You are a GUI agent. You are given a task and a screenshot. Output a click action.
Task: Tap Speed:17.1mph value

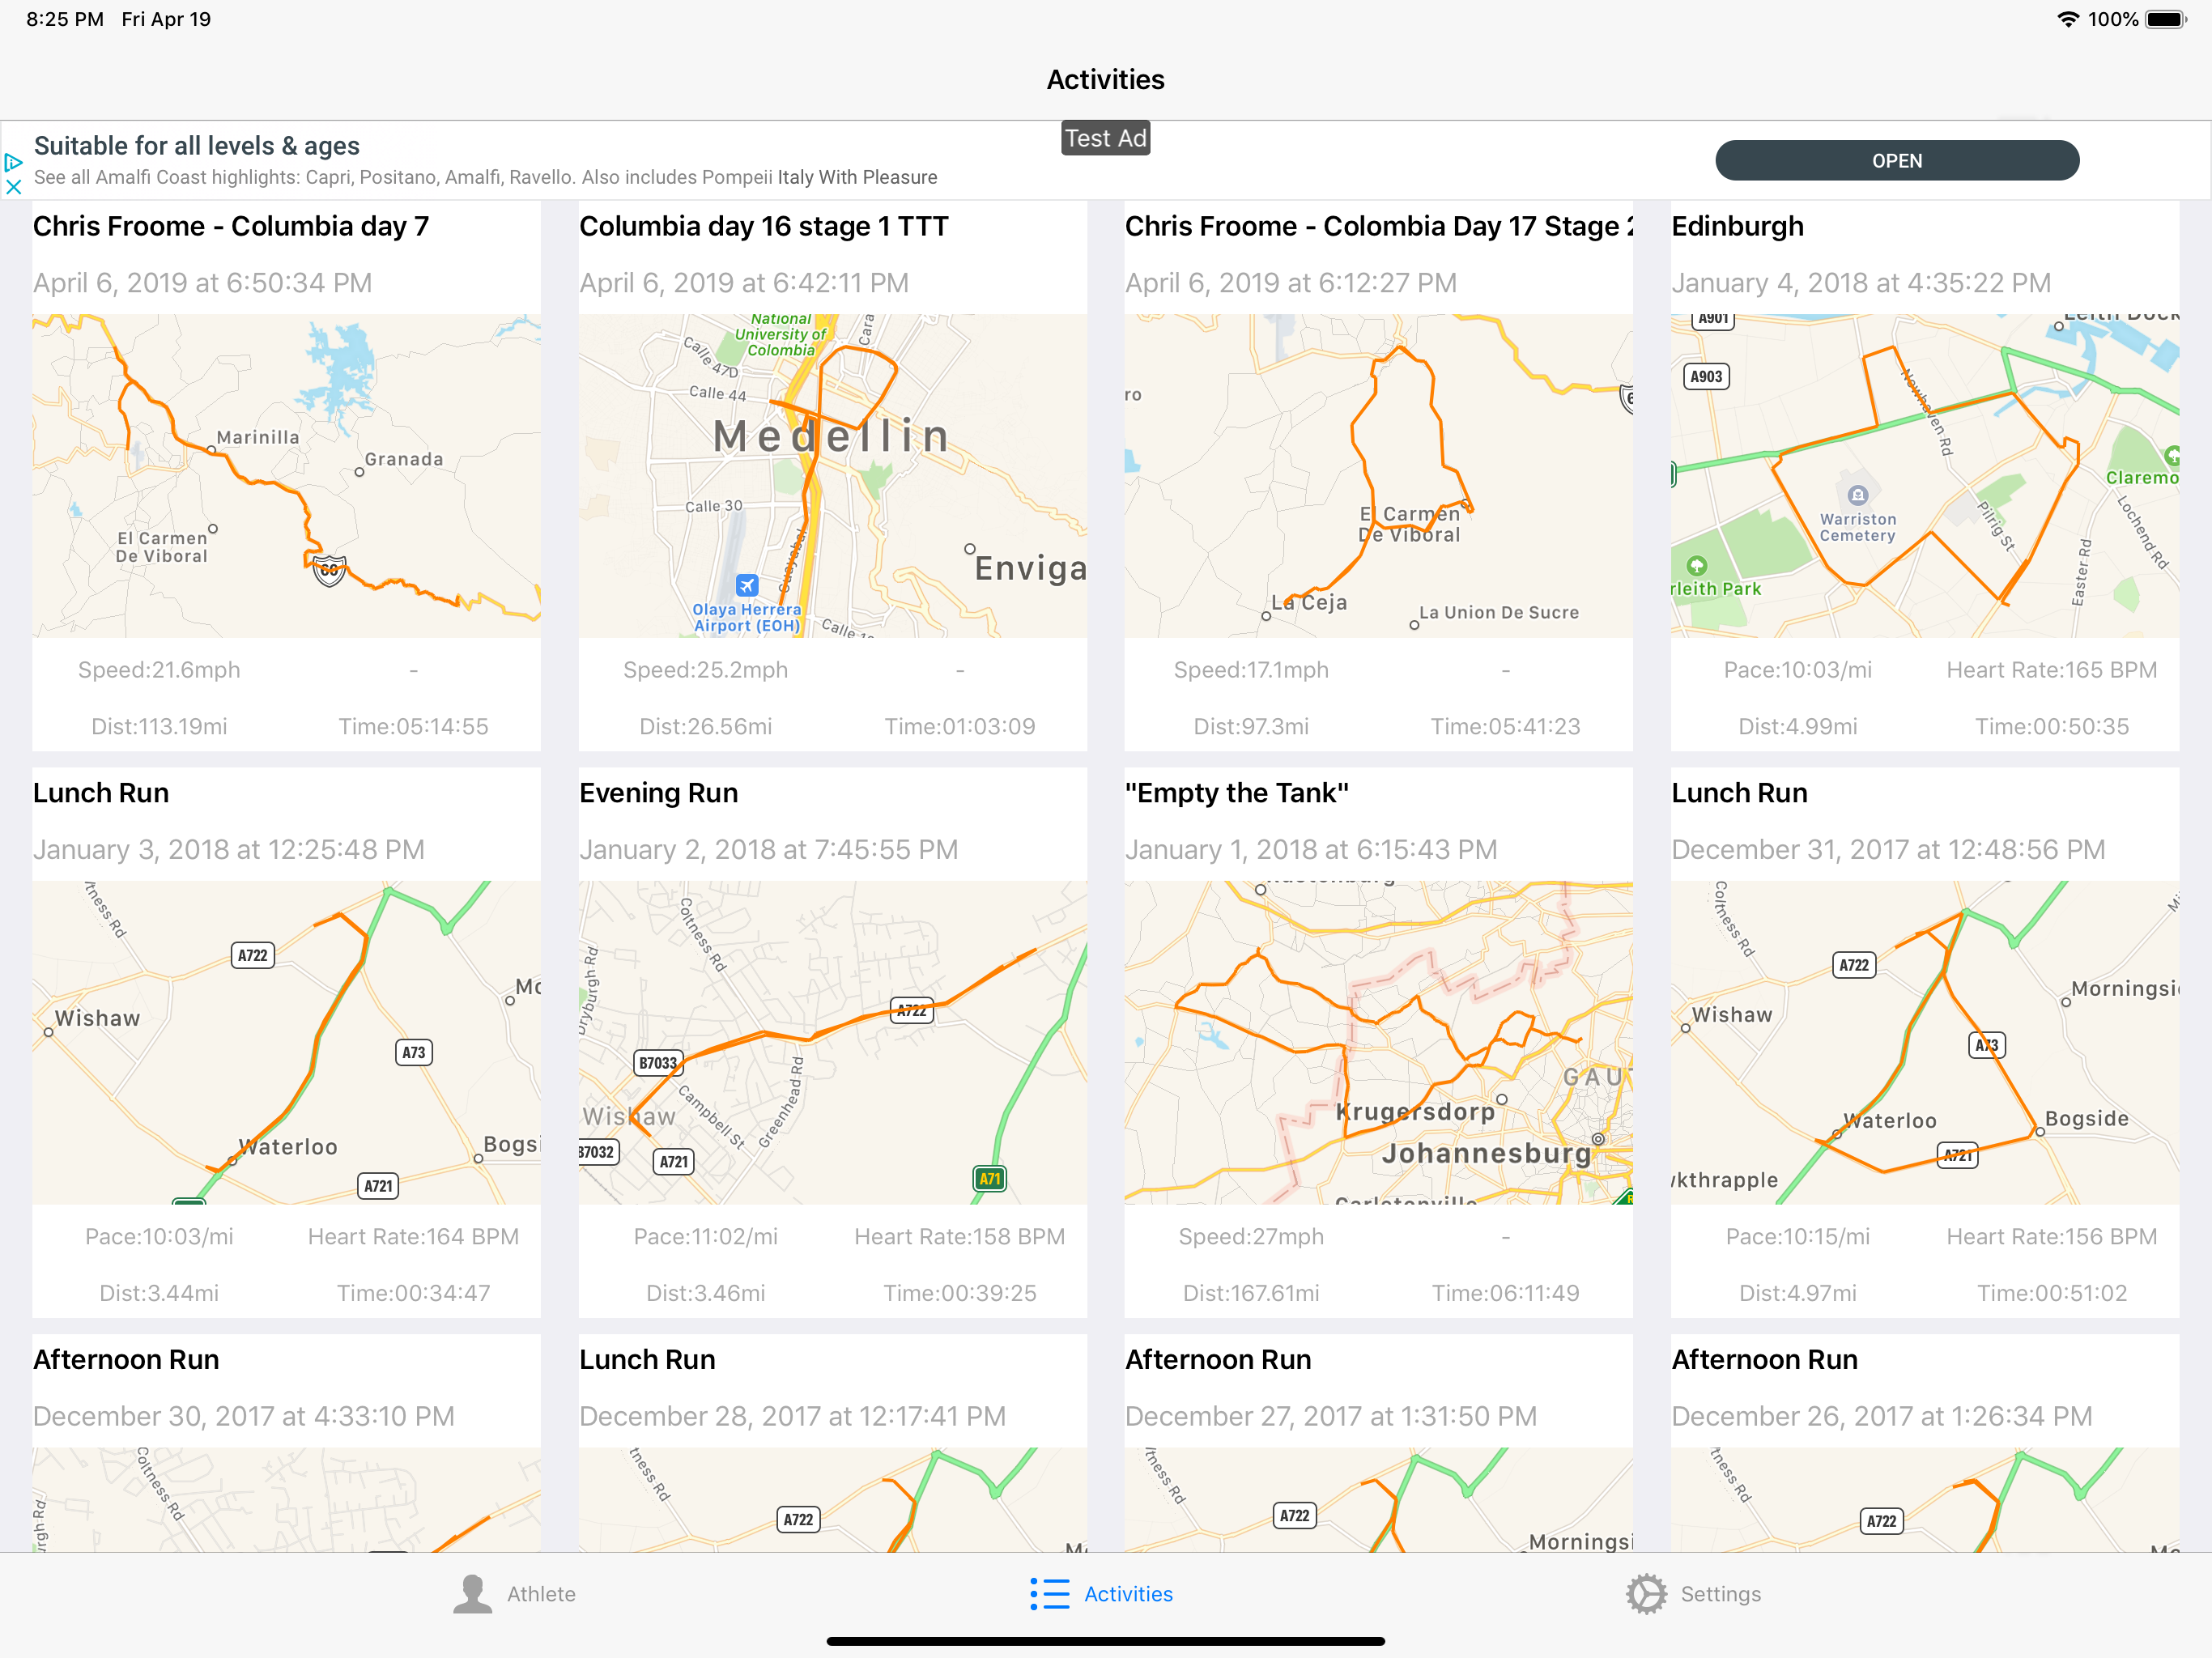[1251, 670]
